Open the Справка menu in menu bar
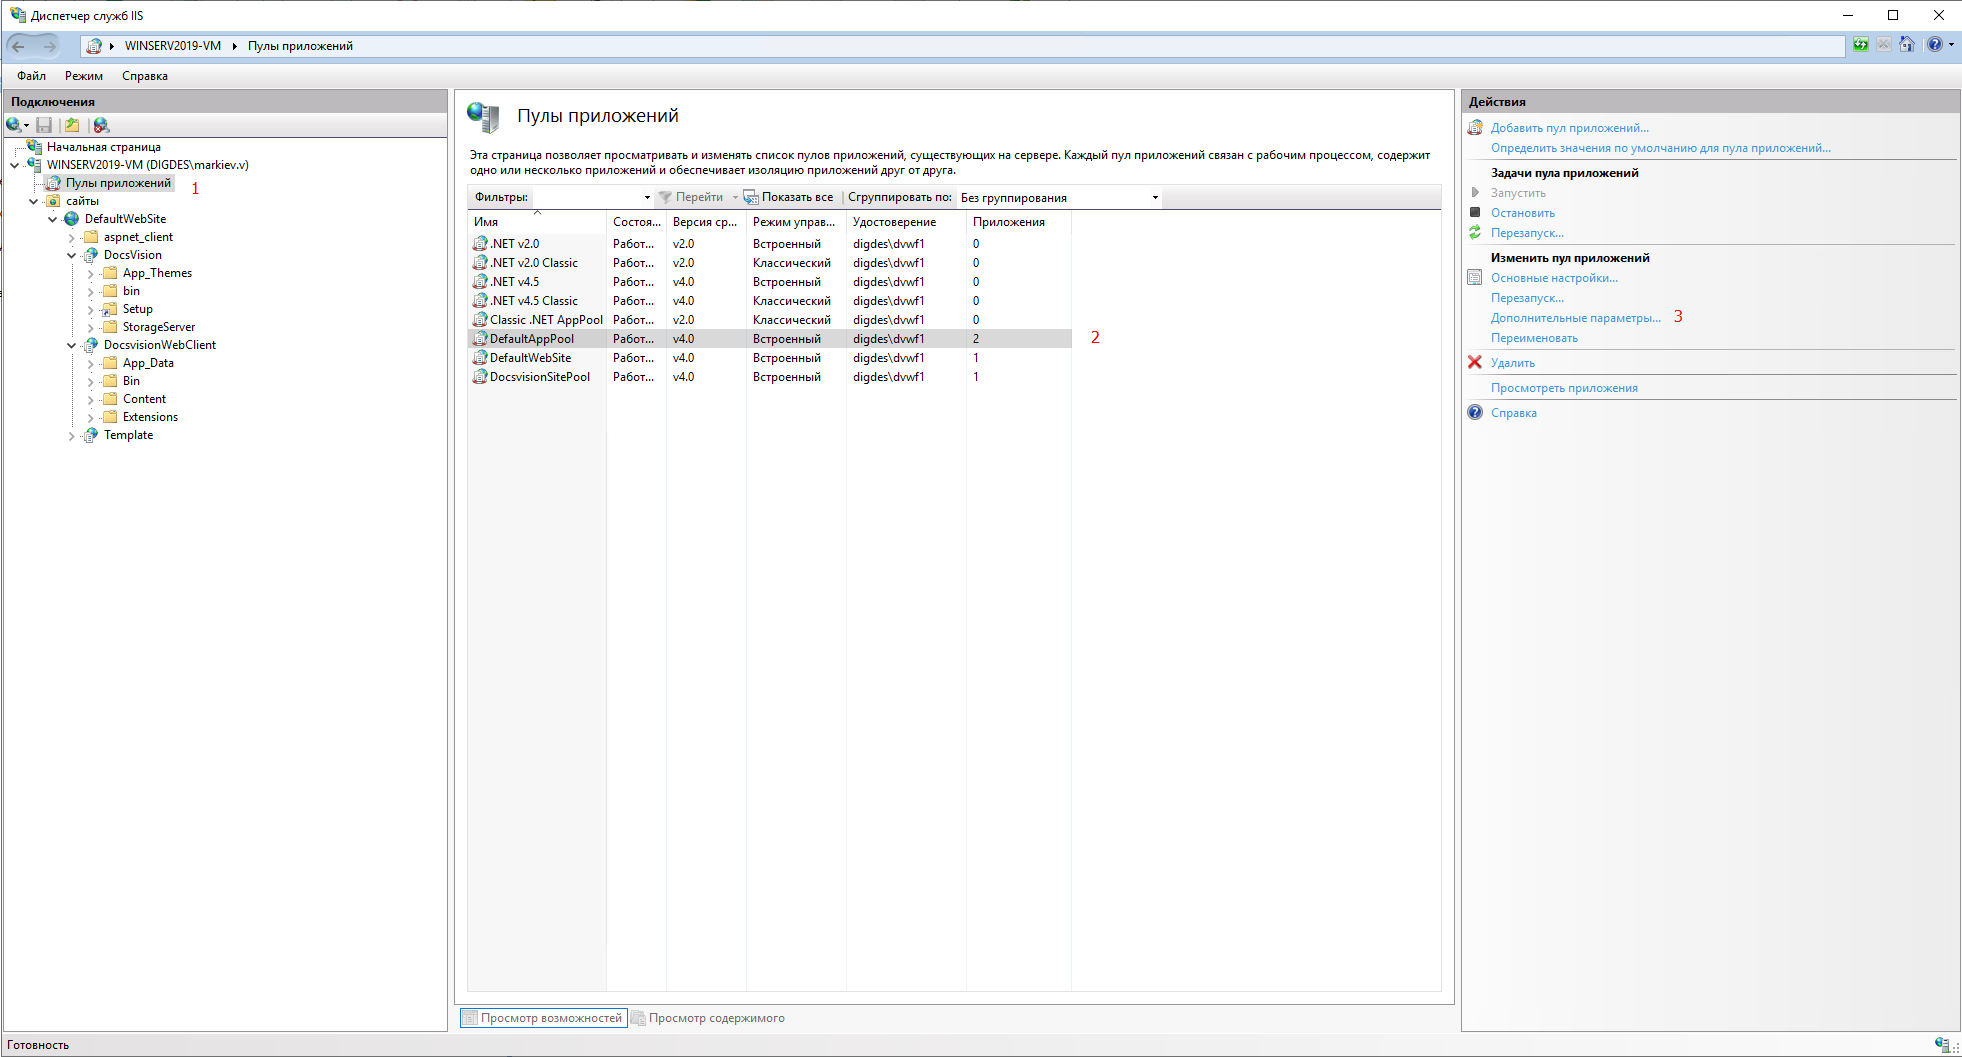Screen dimensions: 1962x1057 145,76
